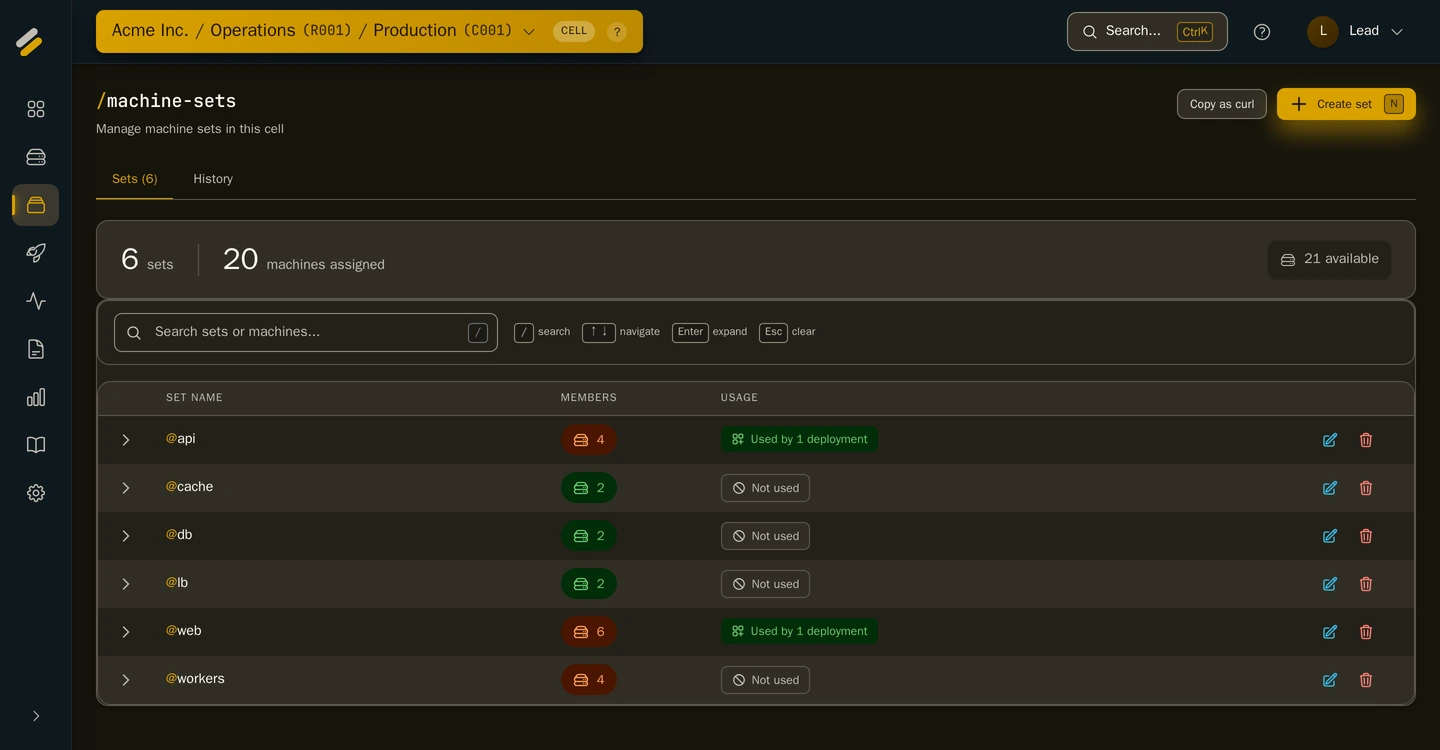Open the dashboard grid icon in the sidebar
The height and width of the screenshot is (750, 1440).
tap(36, 109)
